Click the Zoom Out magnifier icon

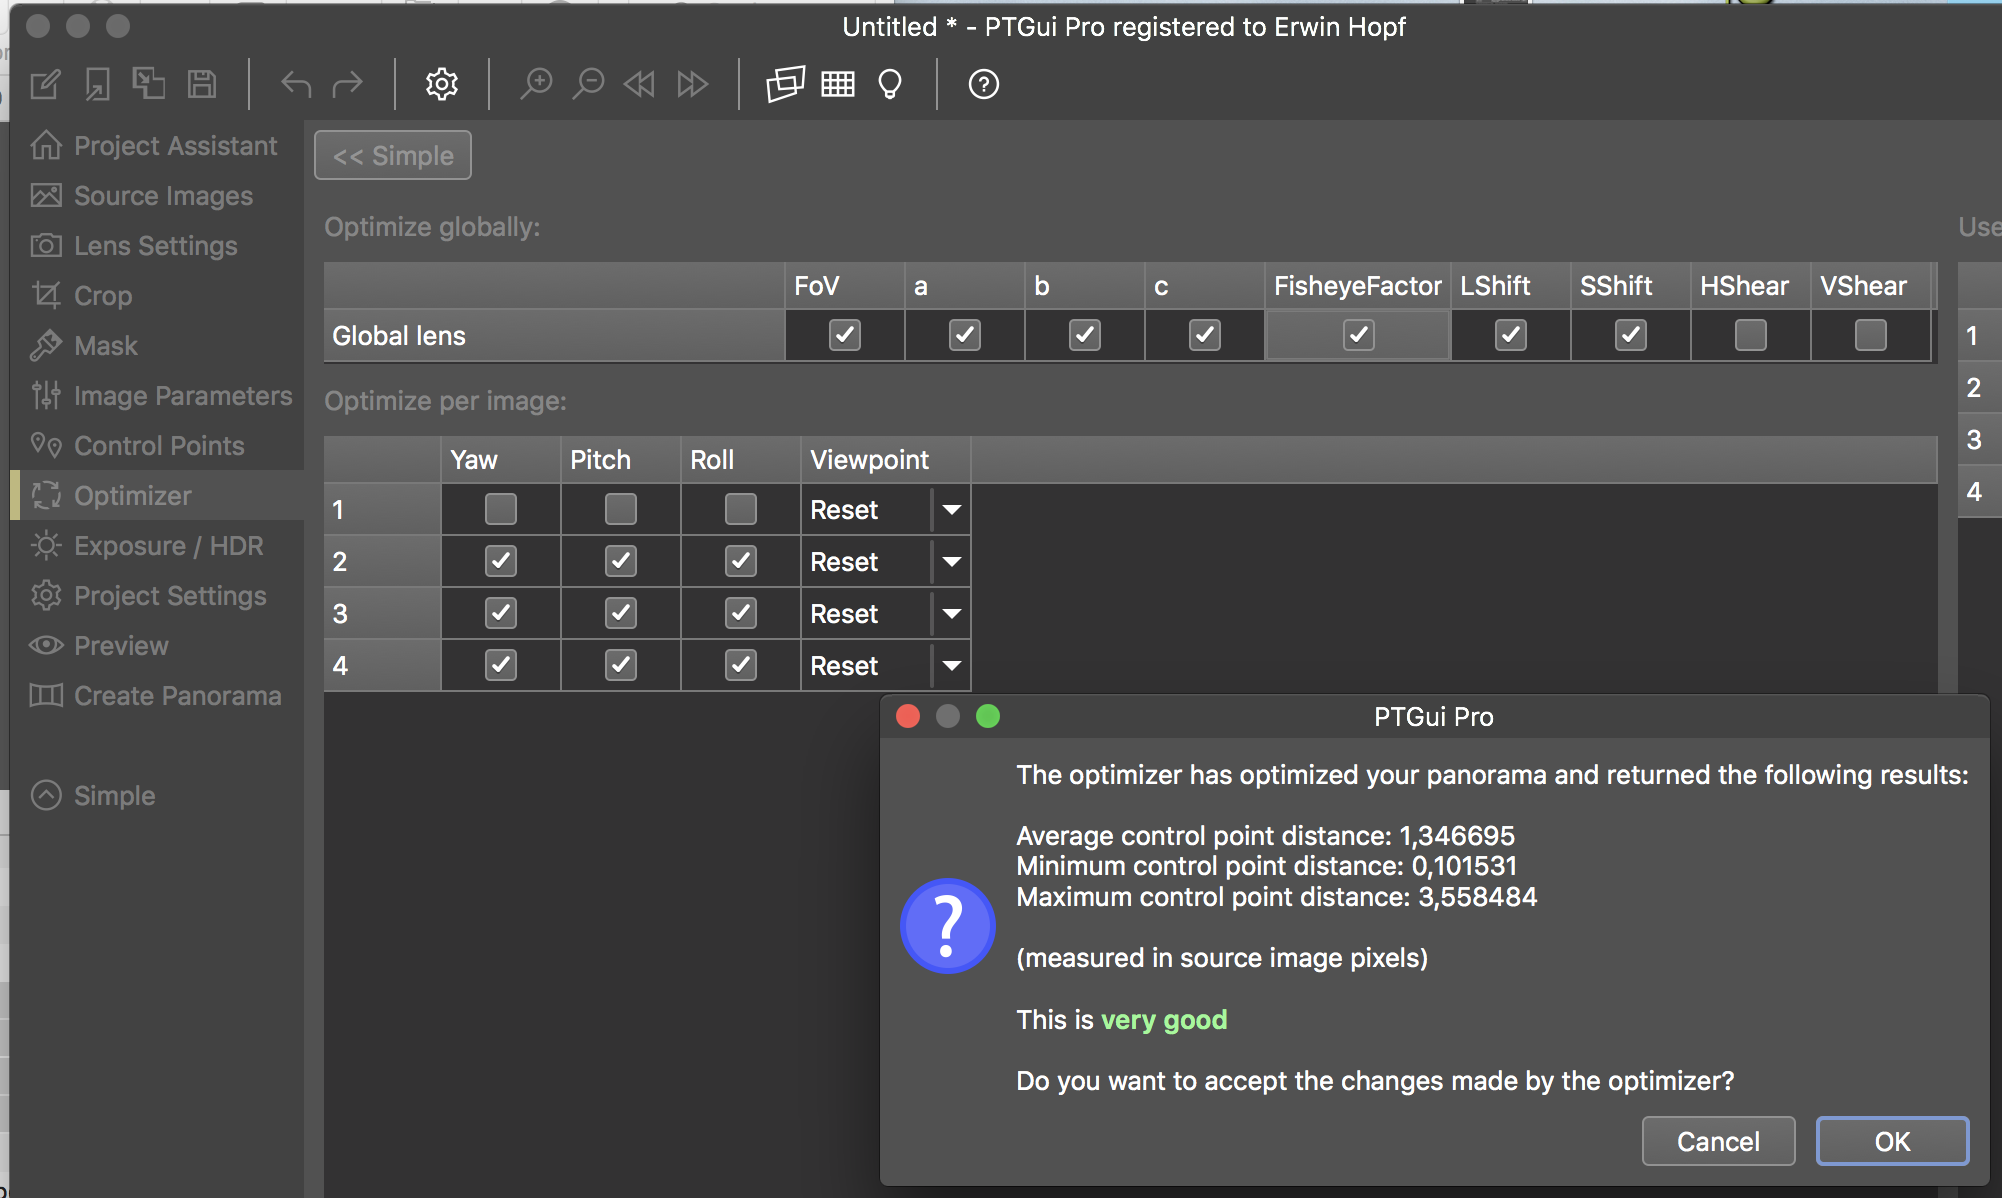(x=588, y=84)
